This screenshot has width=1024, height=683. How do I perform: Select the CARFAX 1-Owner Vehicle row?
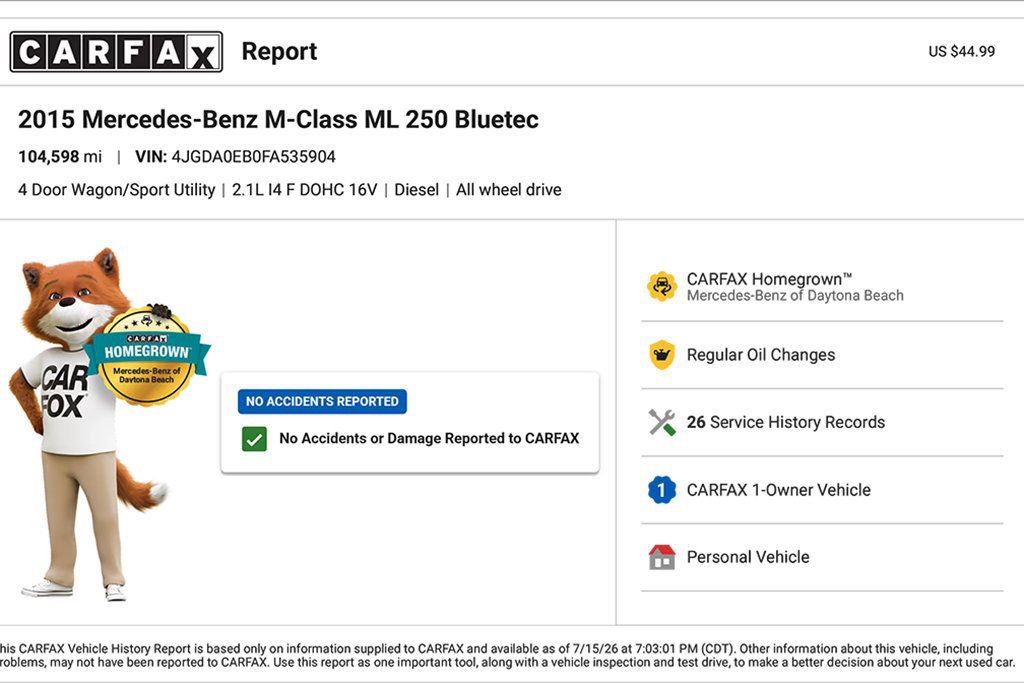click(822, 490)
